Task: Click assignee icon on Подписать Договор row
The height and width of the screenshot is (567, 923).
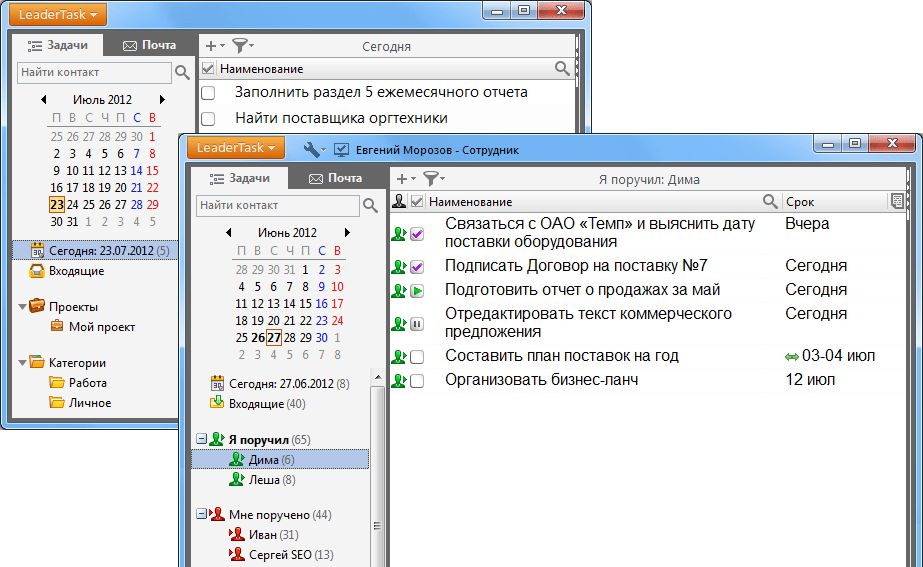Action: 399,267
